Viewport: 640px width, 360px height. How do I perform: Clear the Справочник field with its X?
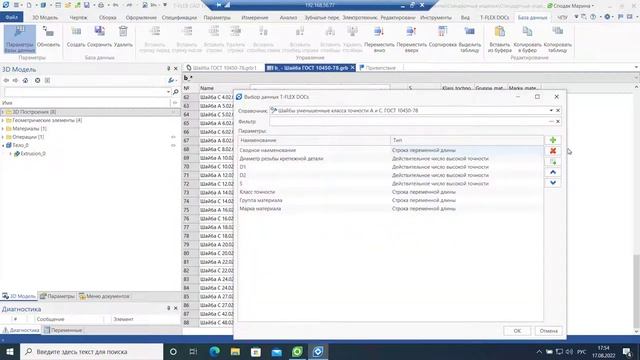pyautogui.click(x=558, y=111)
